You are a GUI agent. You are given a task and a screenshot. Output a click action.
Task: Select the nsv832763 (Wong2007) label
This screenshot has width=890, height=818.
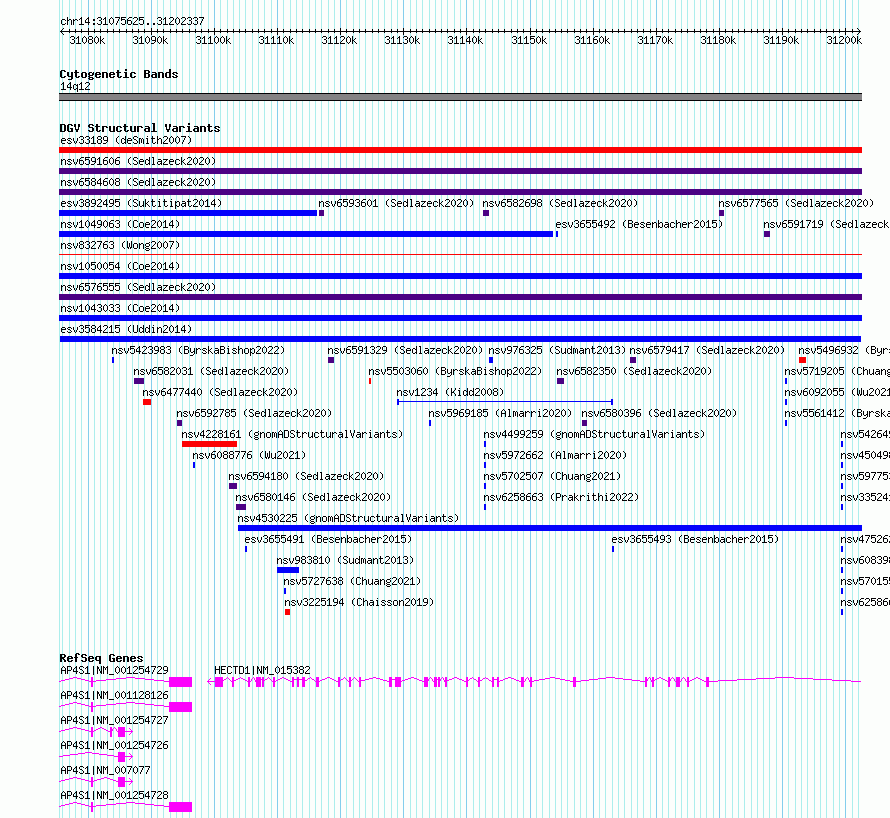(120, 245)
